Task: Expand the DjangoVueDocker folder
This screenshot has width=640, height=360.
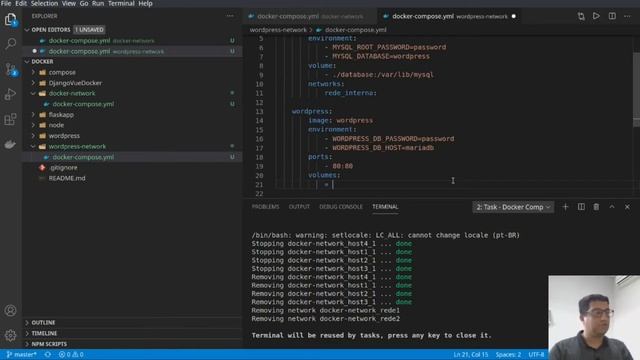Action: 33,83
